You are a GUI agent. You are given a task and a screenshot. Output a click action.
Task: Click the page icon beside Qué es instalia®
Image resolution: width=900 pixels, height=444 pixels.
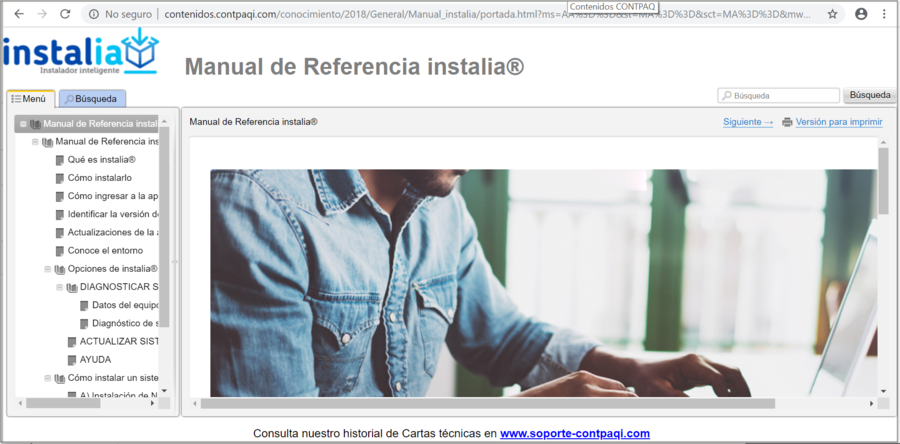point(60,160)
